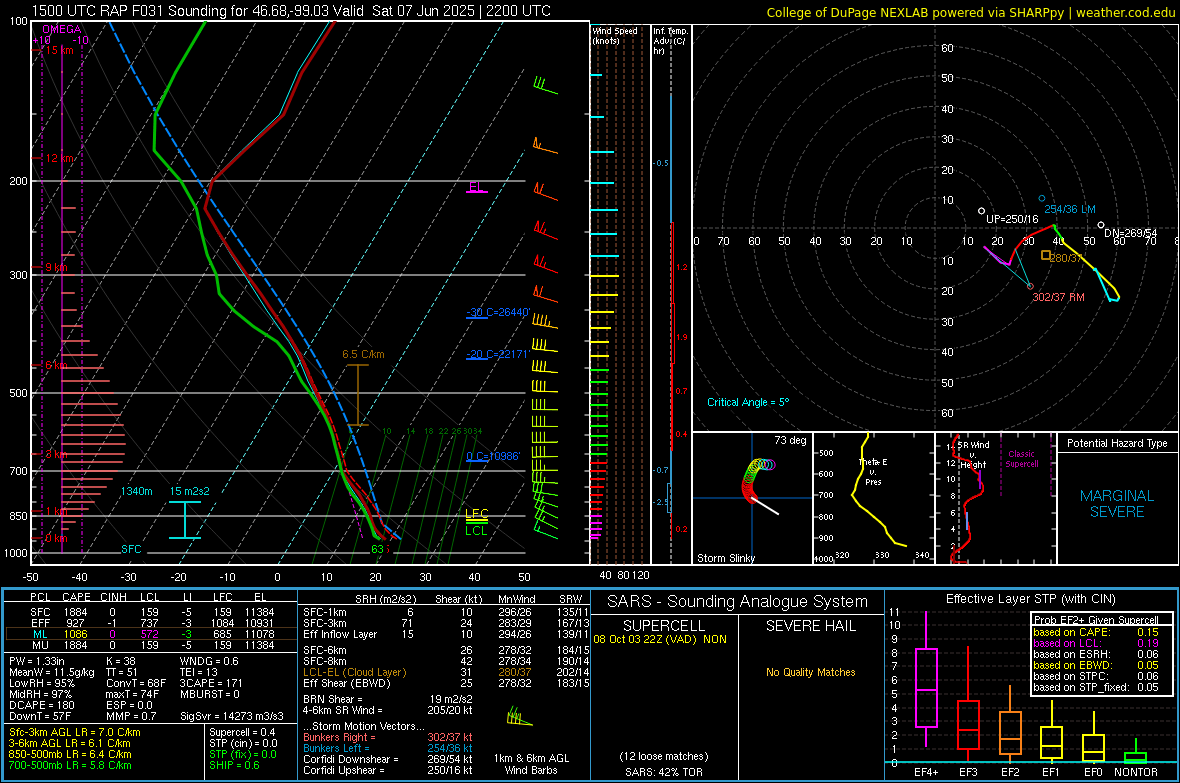This screenshot has width=1180, height=783.
Task: Click the Inf. Temp. Adv. panel header
Action: pyautogui.click(x=670, y=41)
